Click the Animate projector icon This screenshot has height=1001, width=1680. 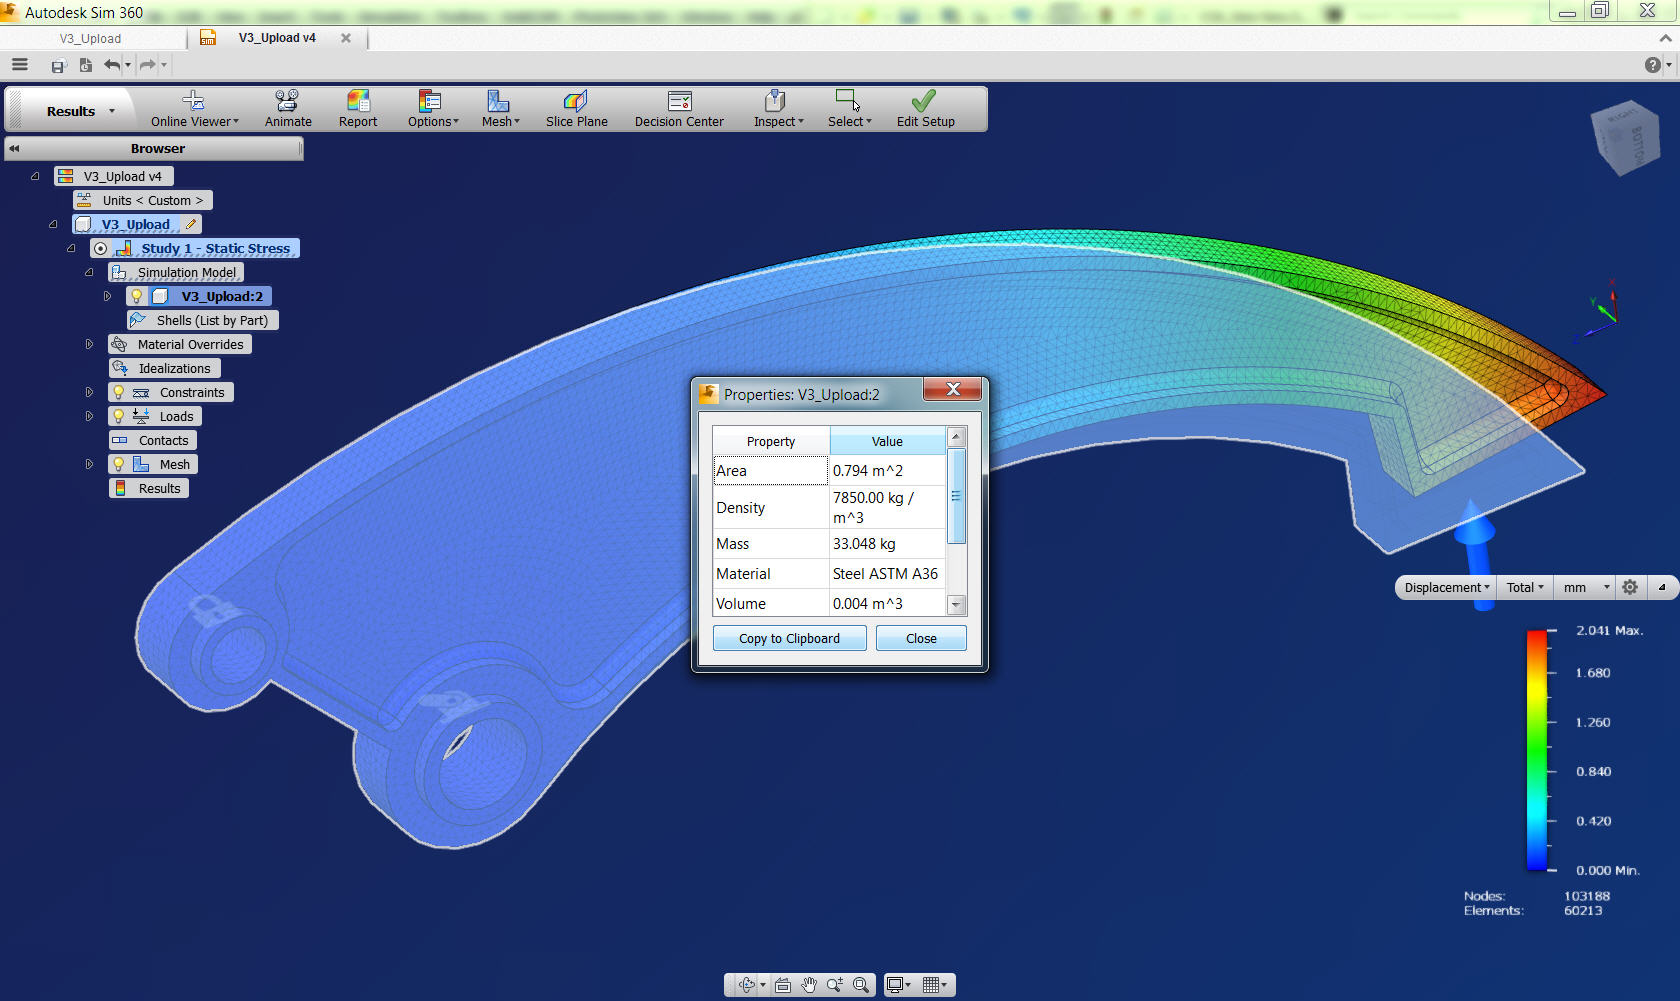click(287, 100)
